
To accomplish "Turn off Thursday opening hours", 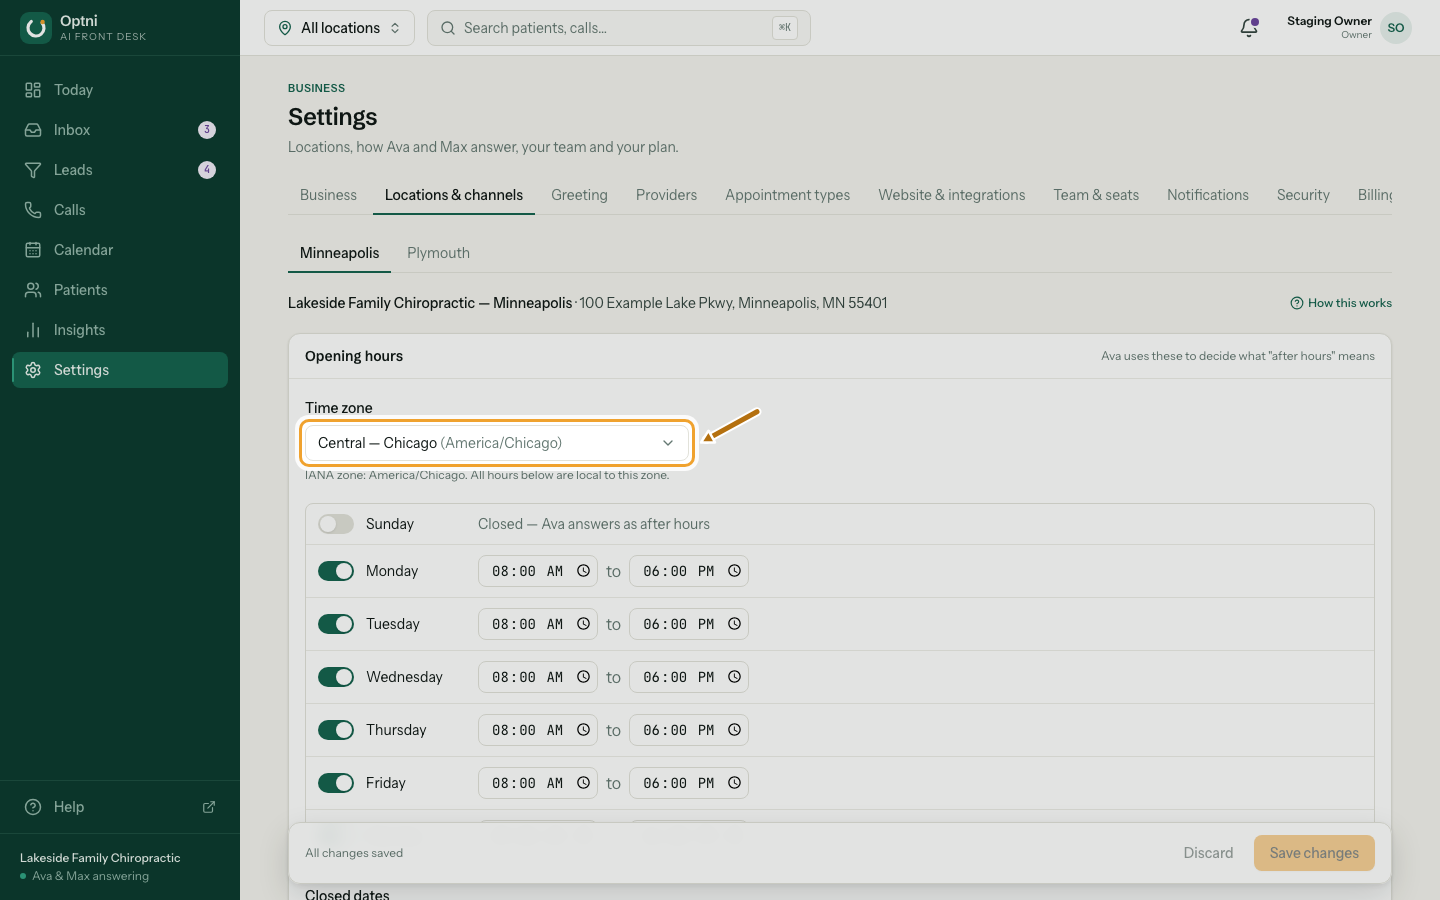I will click(336, 730).
